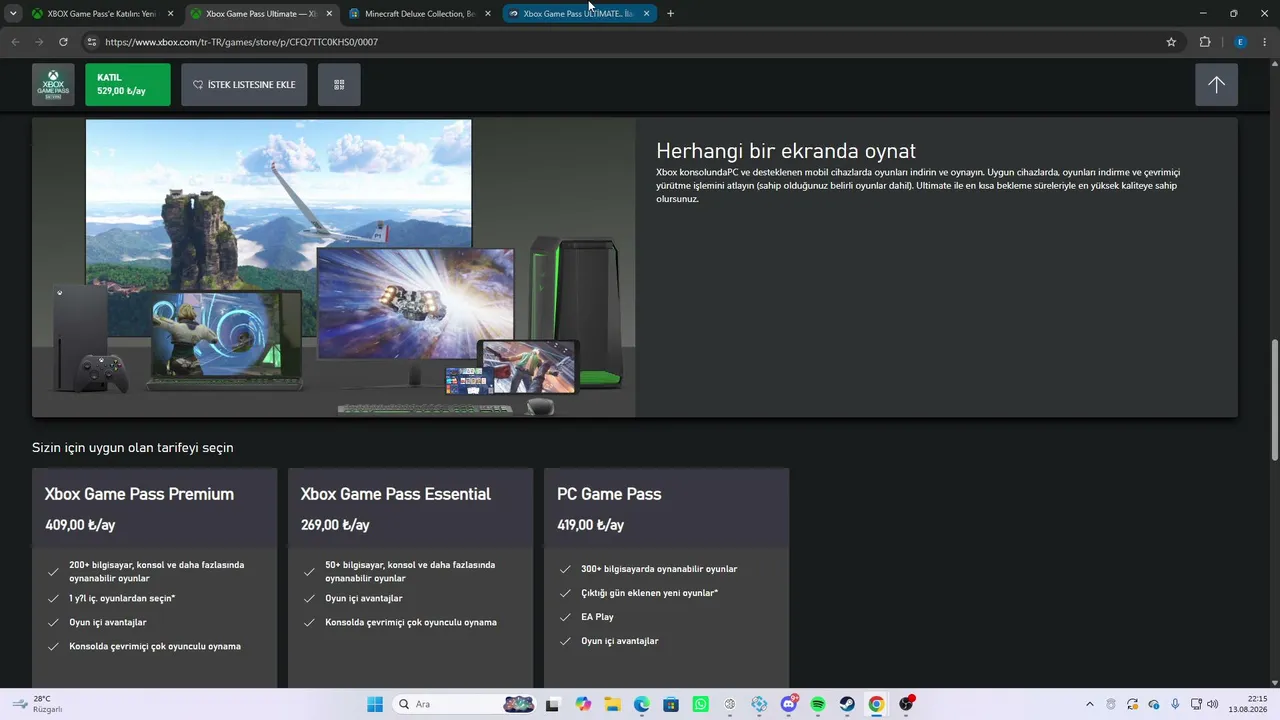Open Microsoft Edge from the taskbar
1280x720 pixels.
coord(642,704)
